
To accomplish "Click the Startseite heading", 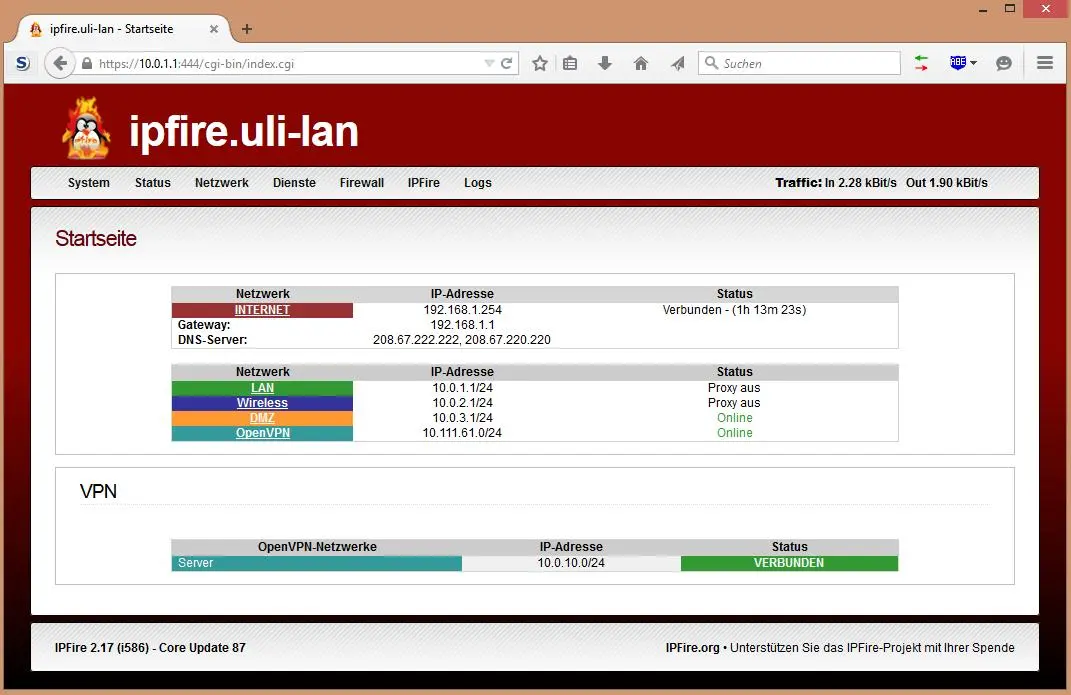I will click(96, 238).
